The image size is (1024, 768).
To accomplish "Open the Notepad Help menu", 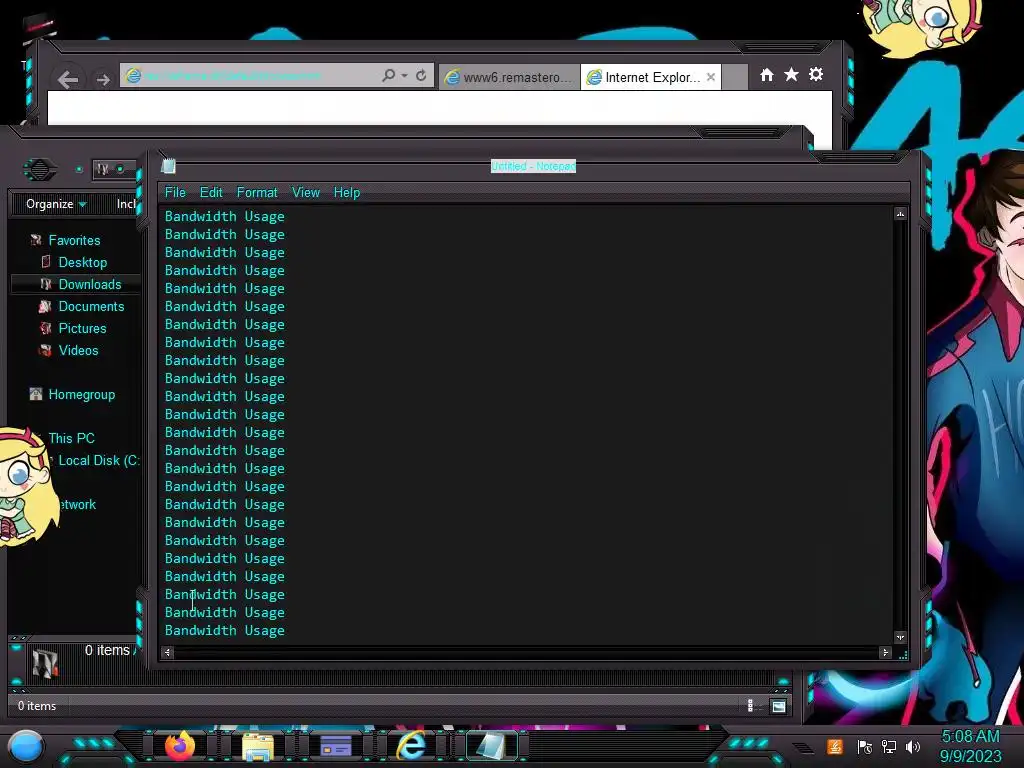I will pos(347,193).
